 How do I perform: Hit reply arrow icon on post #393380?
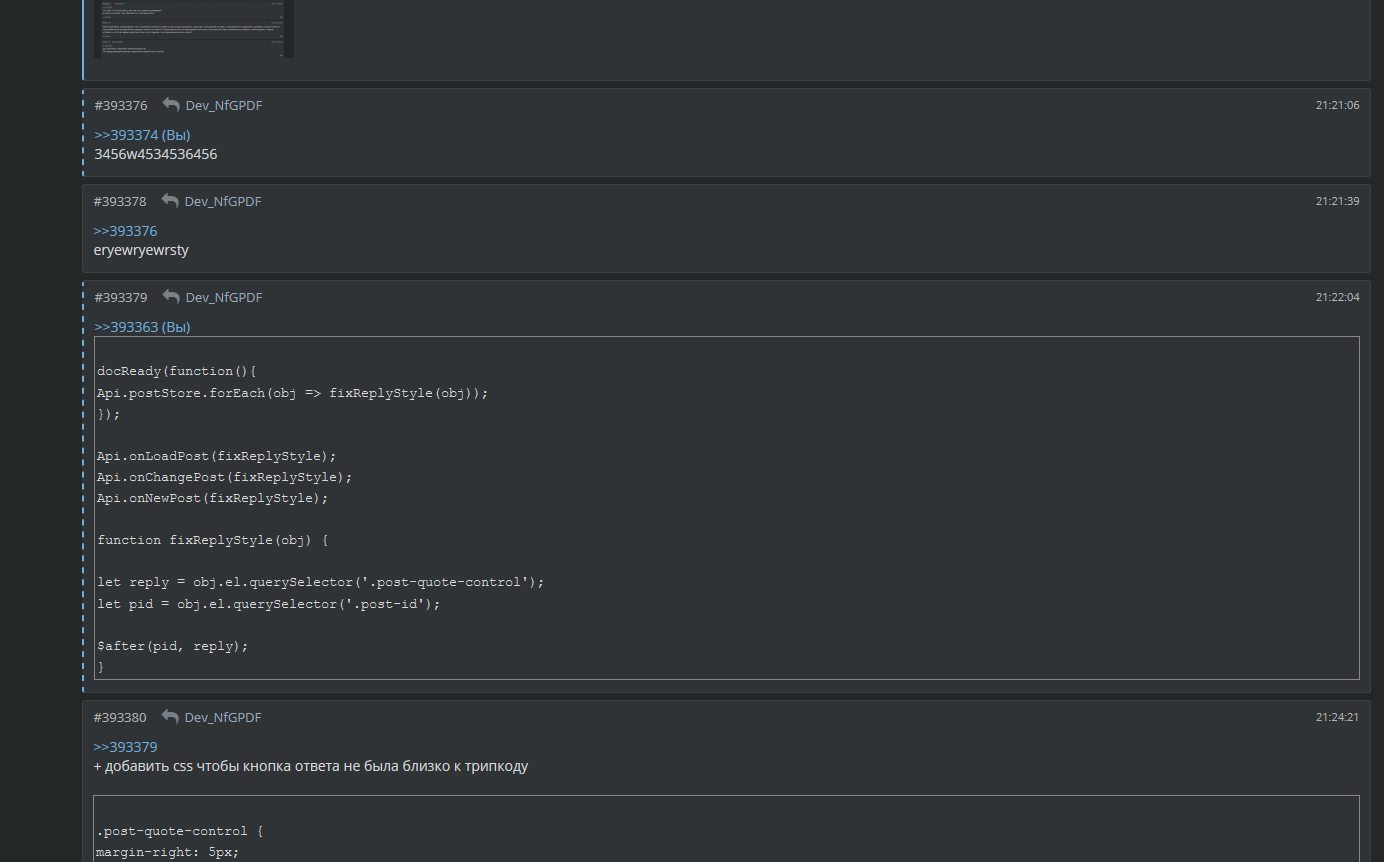coord(170,717)
